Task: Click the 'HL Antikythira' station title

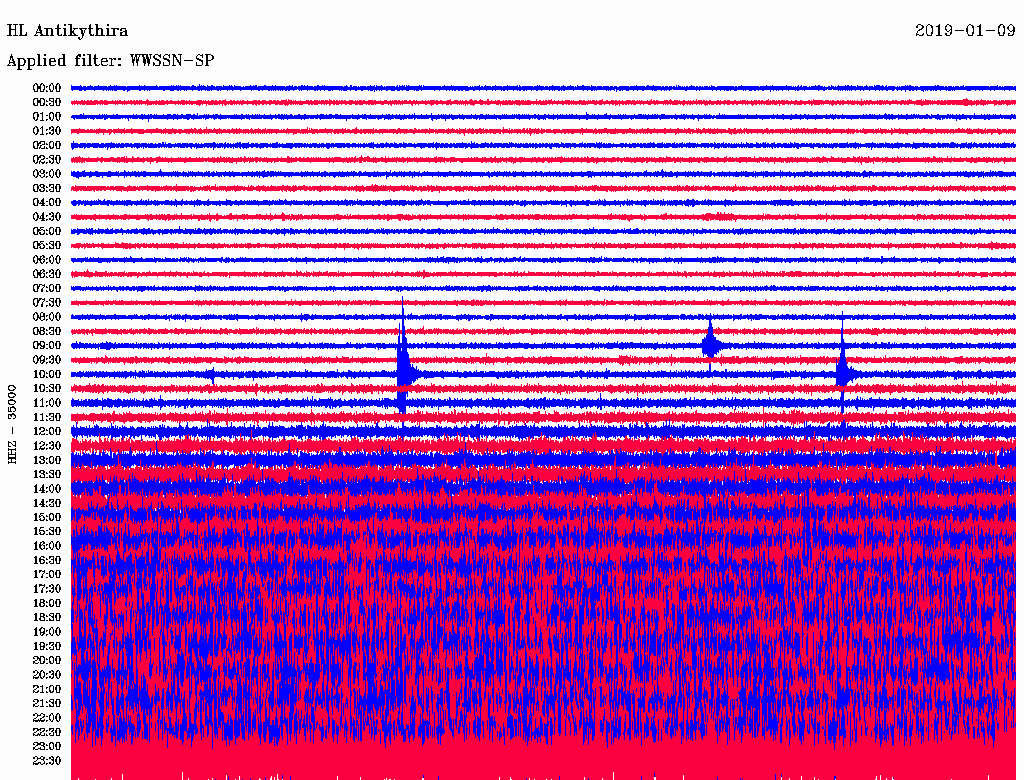Action: 67,31
